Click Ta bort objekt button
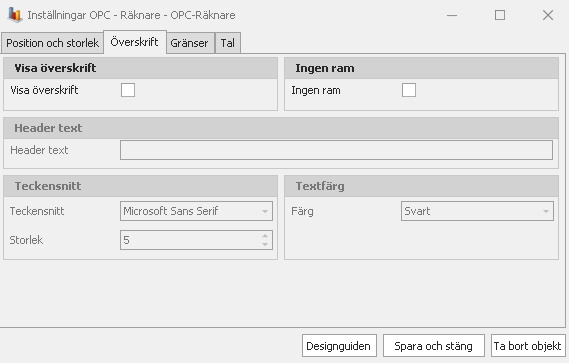 (x=528, y=346)
